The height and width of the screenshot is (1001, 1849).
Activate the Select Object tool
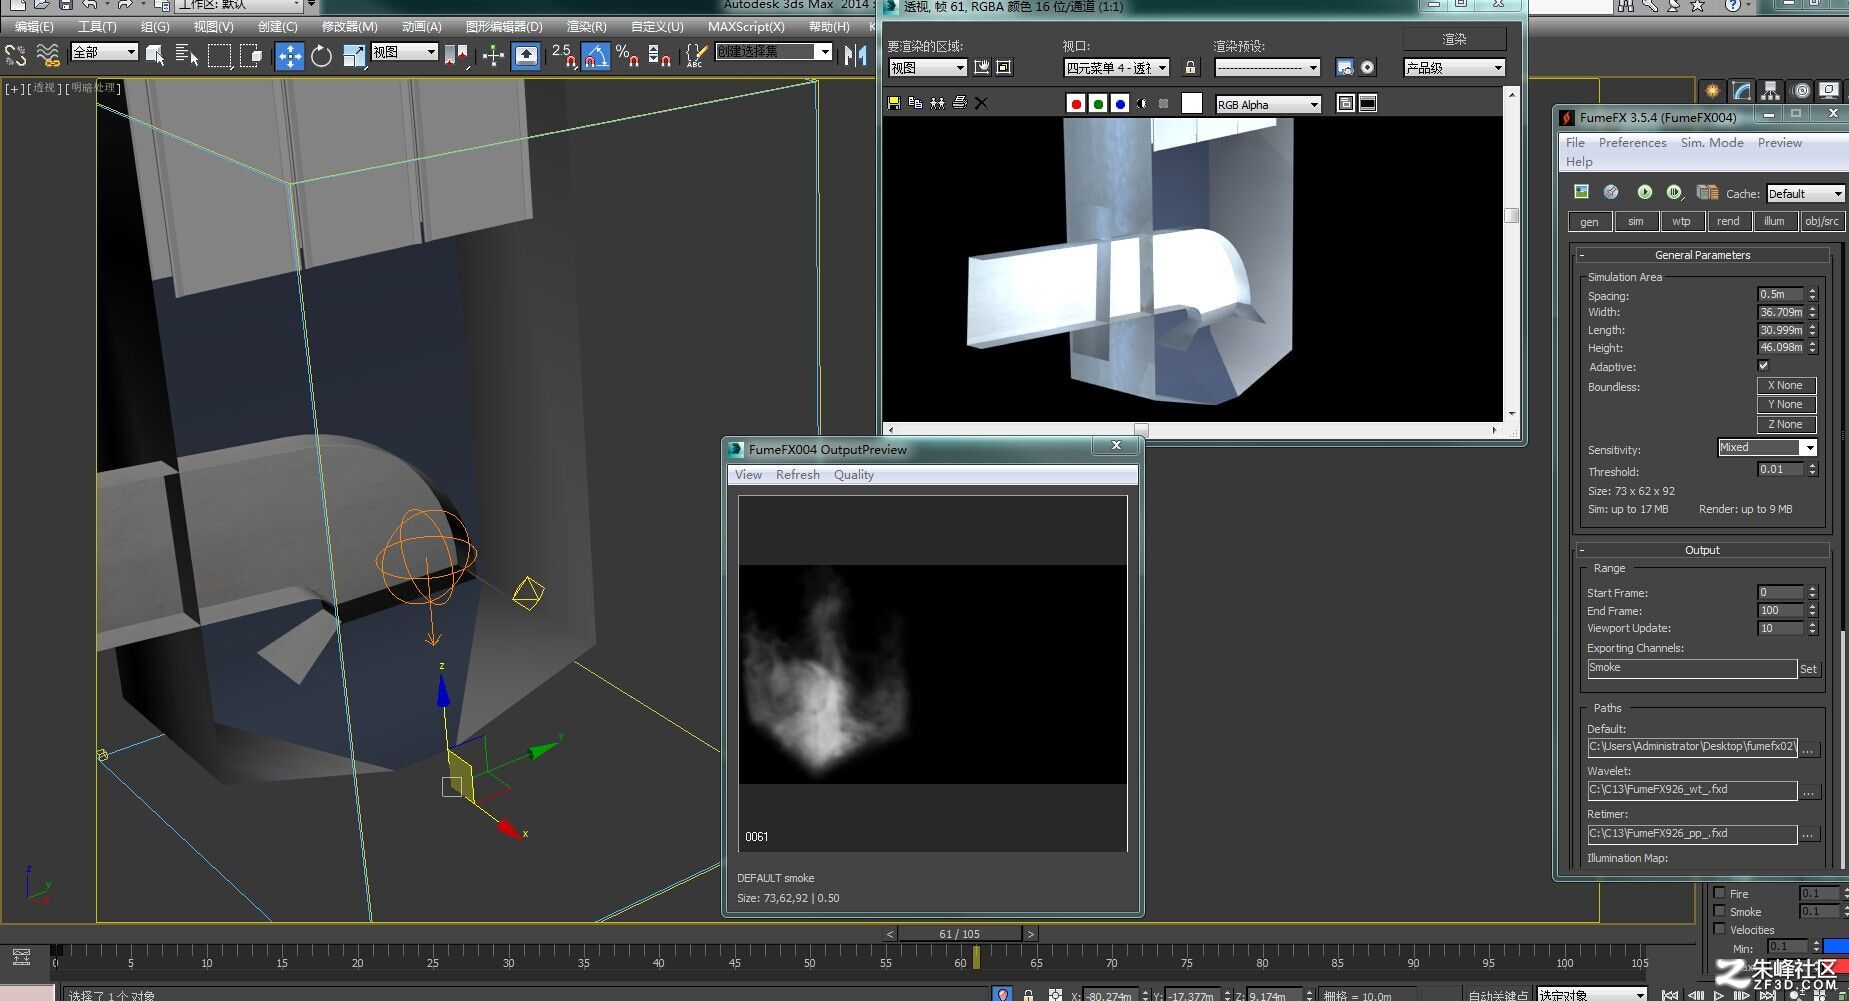tap(155, 55)
